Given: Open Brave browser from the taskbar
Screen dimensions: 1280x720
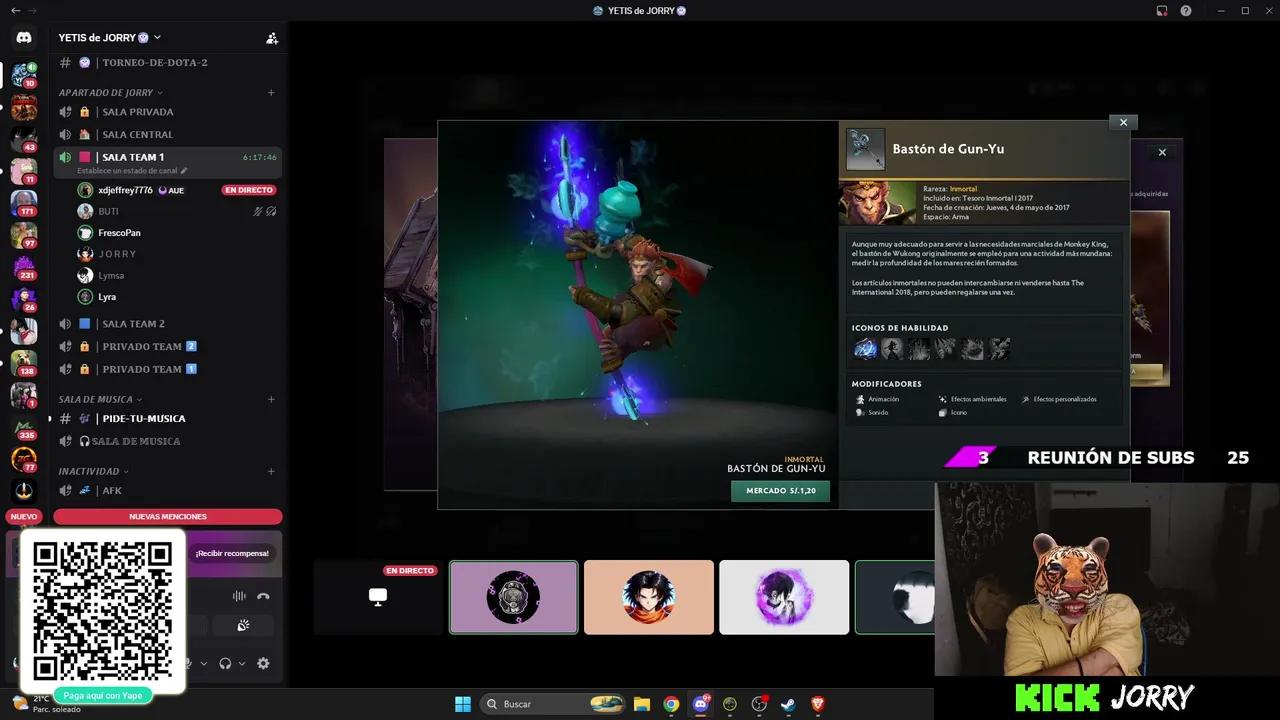Looking at the screenshot, I should [x=818, y=704].
